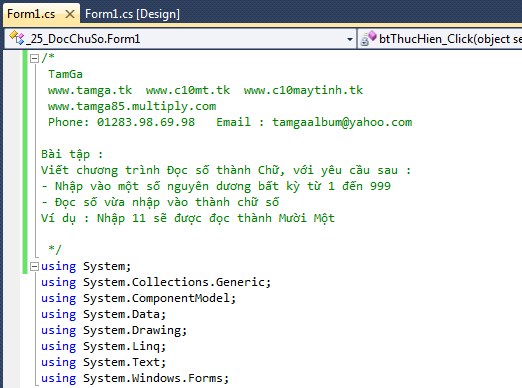Click the 'Bài tập :' comment line

click(x=72, y=154)
